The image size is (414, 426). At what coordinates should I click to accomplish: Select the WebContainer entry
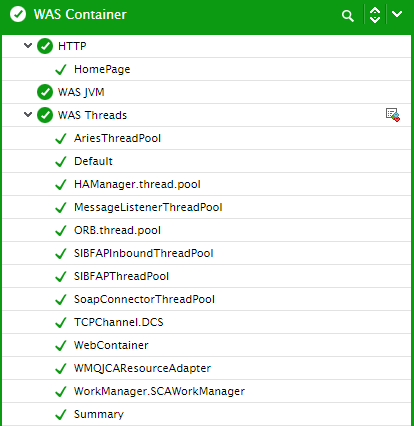[111, 345]
